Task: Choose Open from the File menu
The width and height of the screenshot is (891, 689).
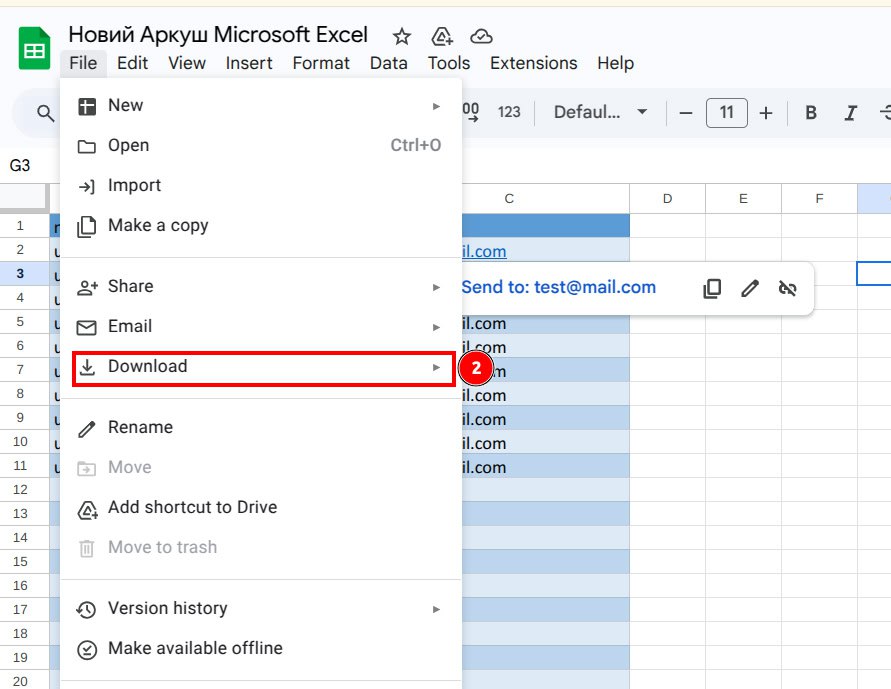Action: [x=261, y=145]
